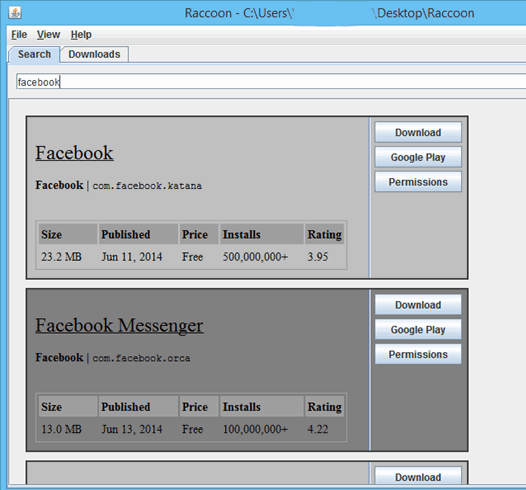This screenshot has width=526, height=490.
Task: Select package name com.facebook.katana
Action: [147, 186]
